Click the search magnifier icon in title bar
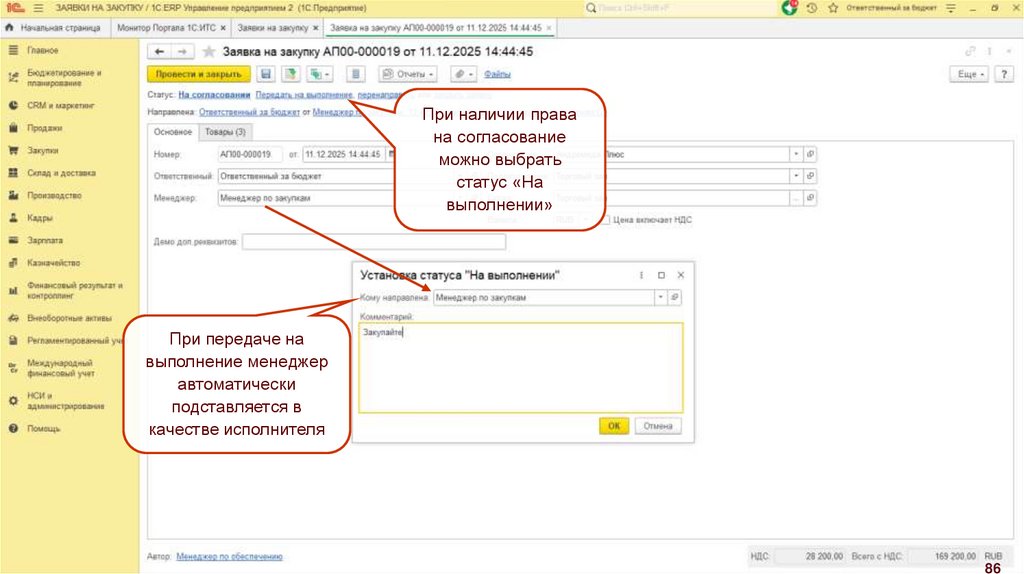Screen dimensions: 1024x574 [x=591, y=8]
